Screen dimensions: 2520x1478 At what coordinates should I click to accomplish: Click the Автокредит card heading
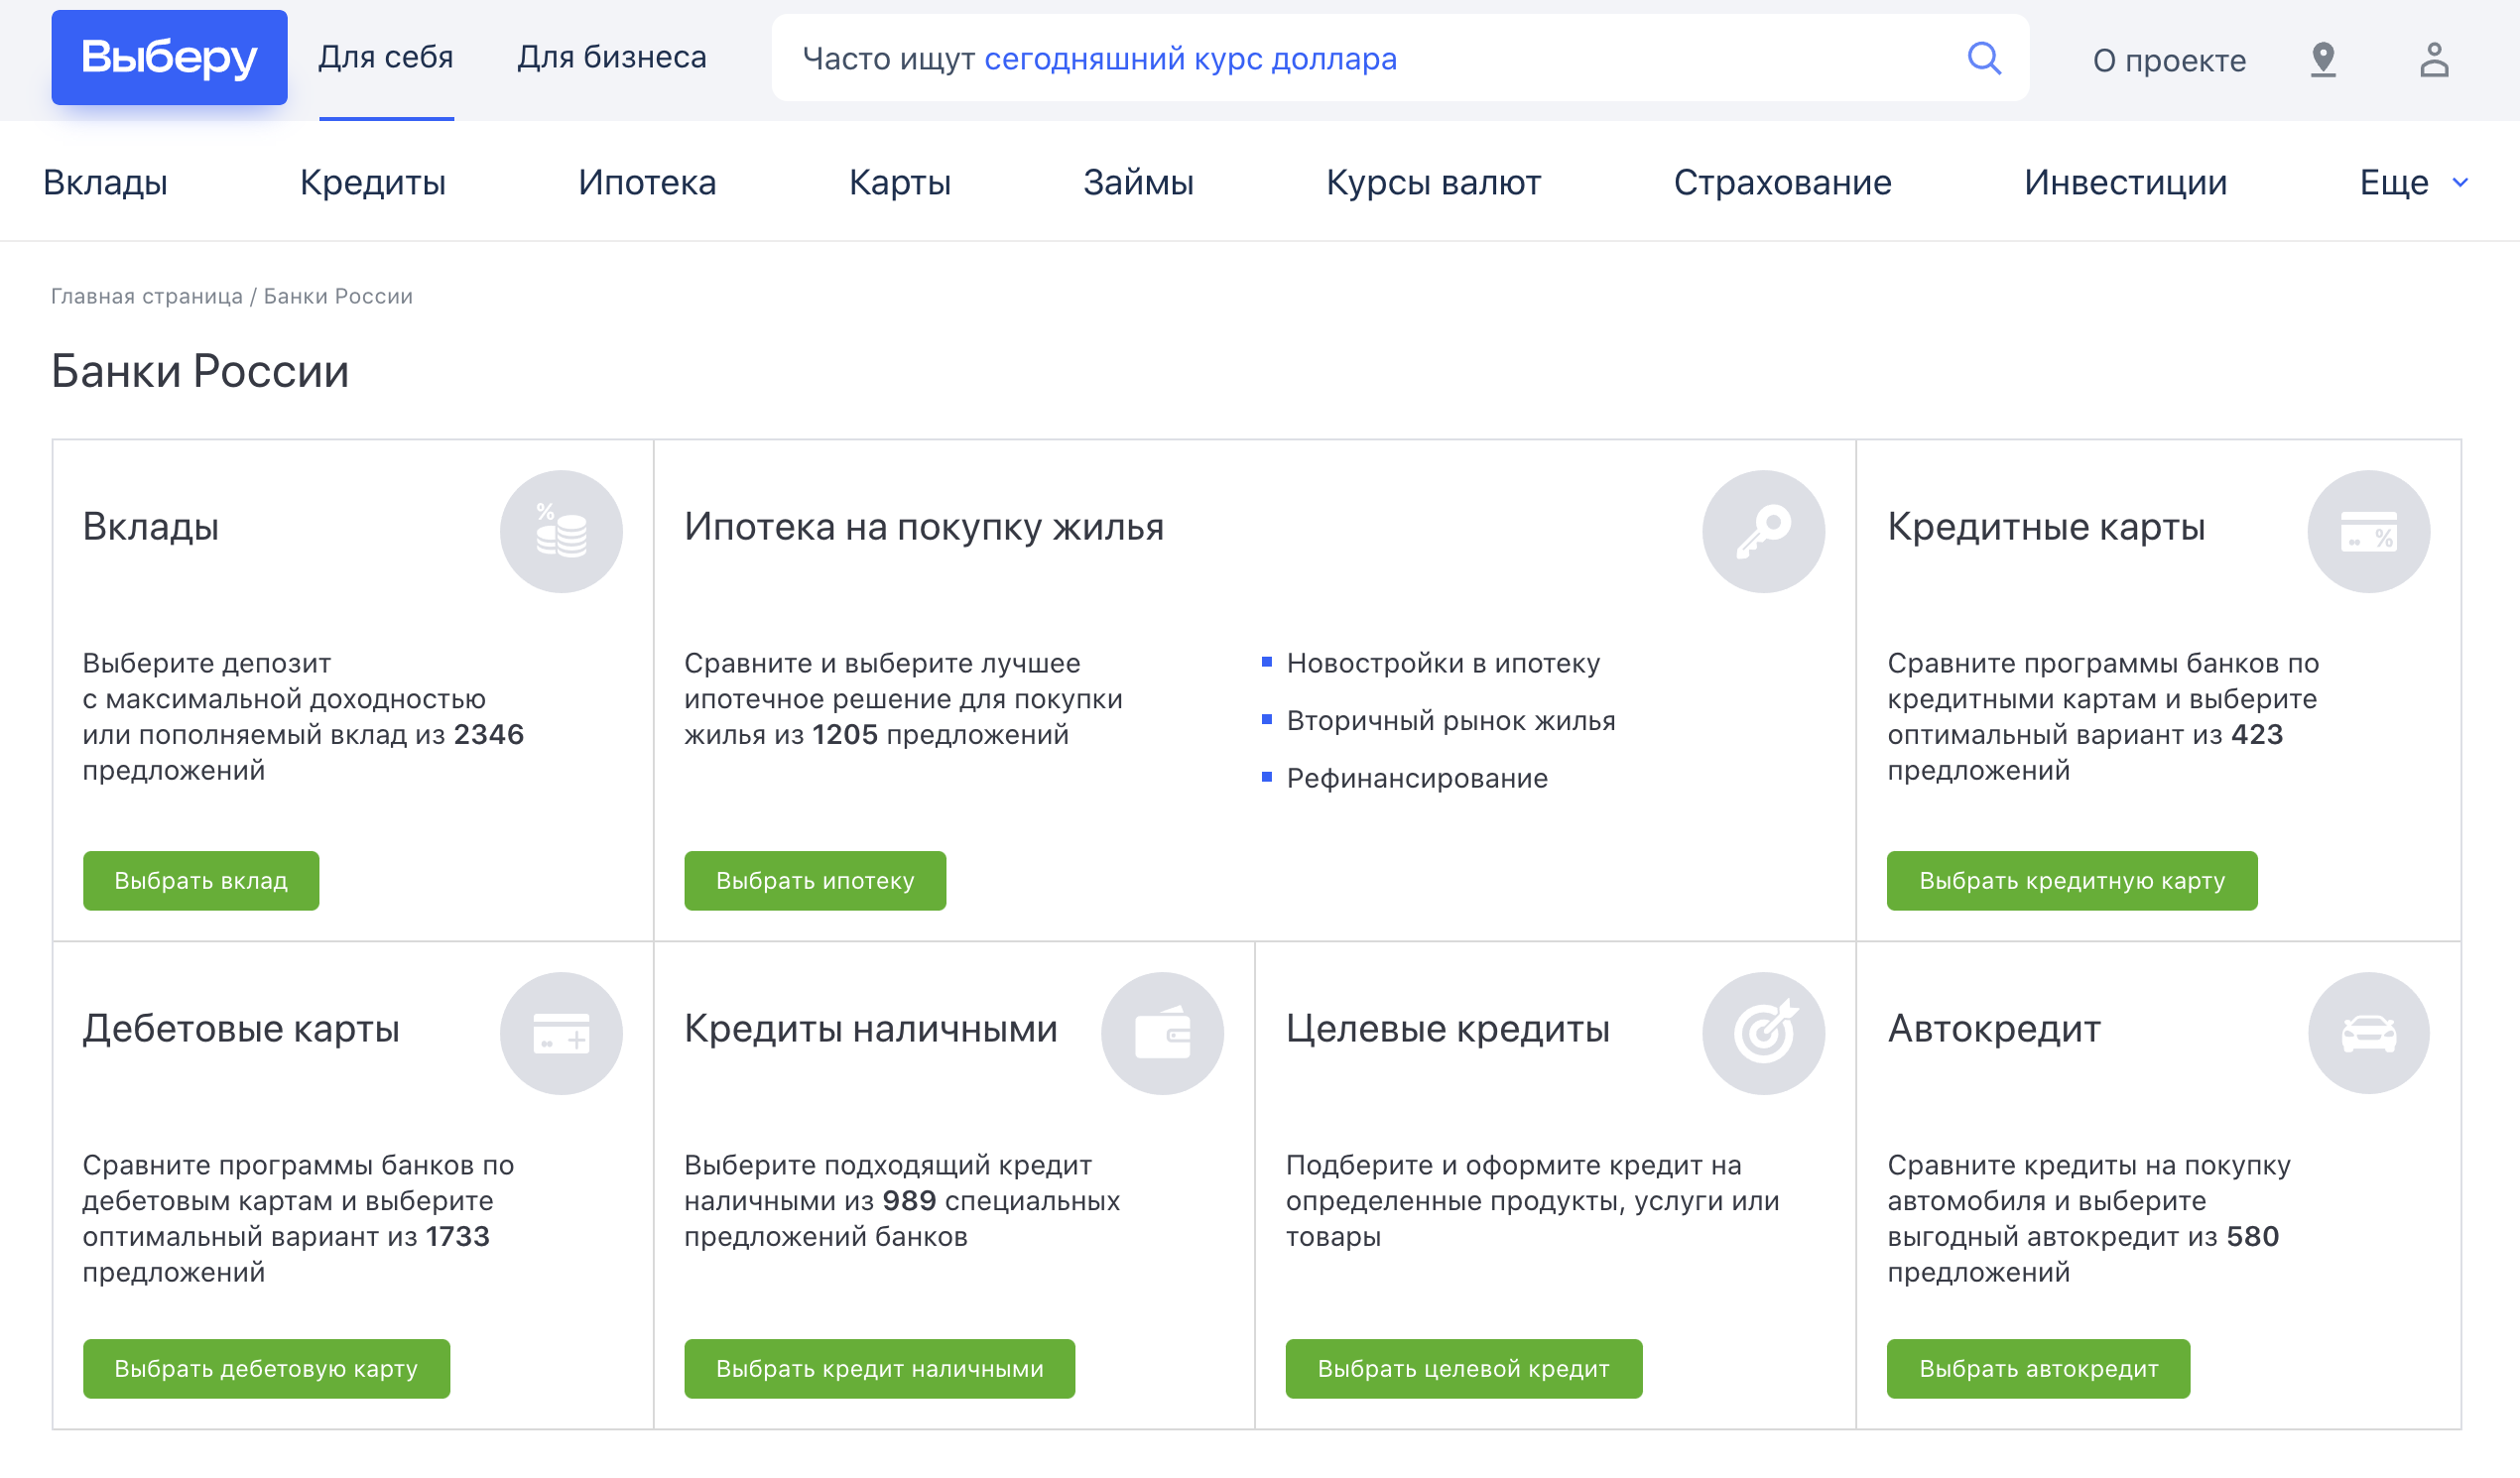coord(1993,1028)
